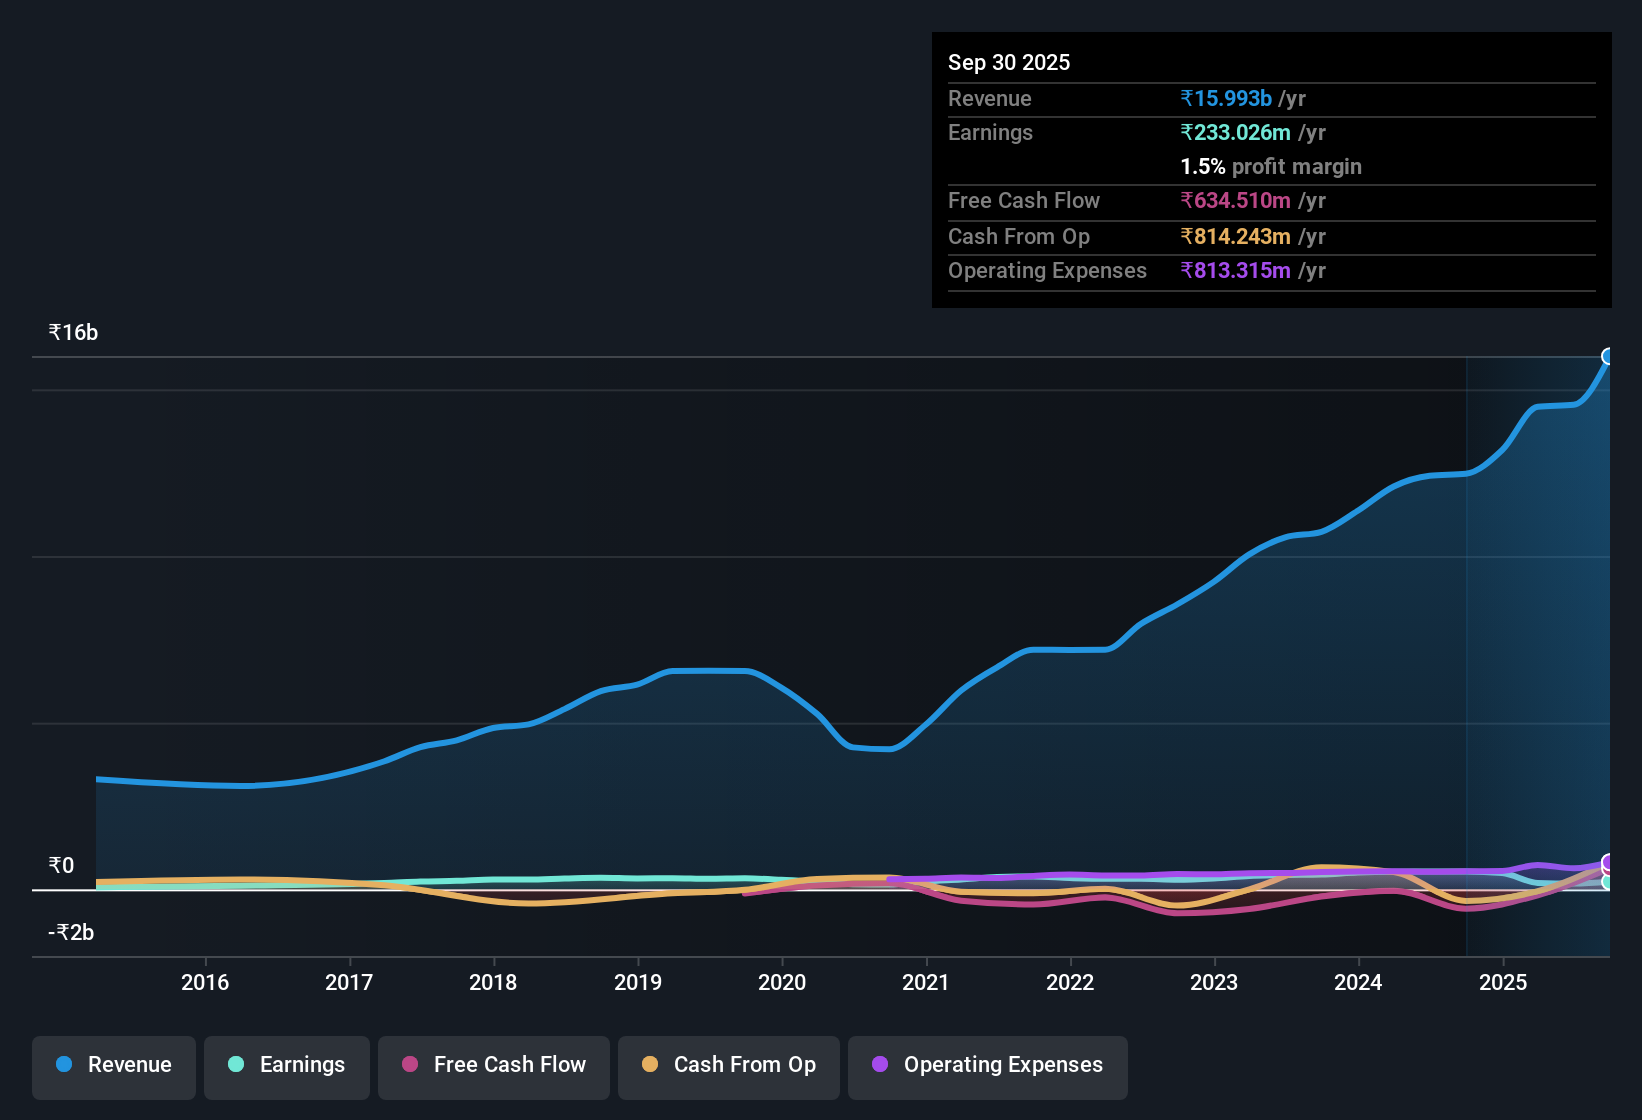Screen dimensions: 1642x1120
Task: Click the blue Revenue legend dot
Action: (64, 1064)
